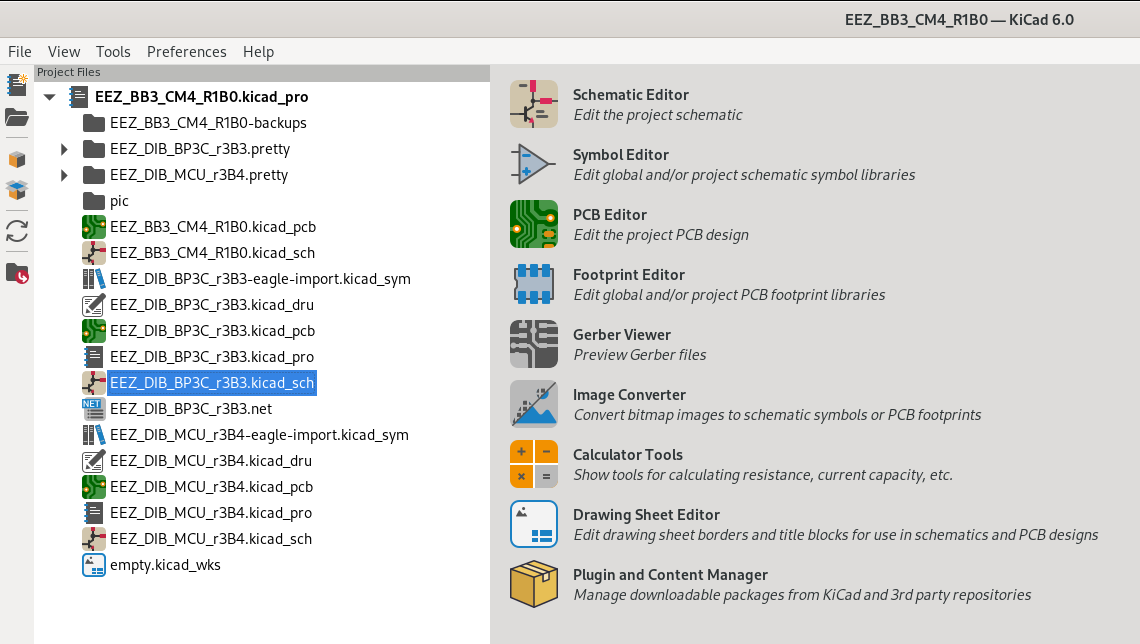Click the New Project toolbar icon
Viewport: 1140px width, 644px height.
pos(17,84)
